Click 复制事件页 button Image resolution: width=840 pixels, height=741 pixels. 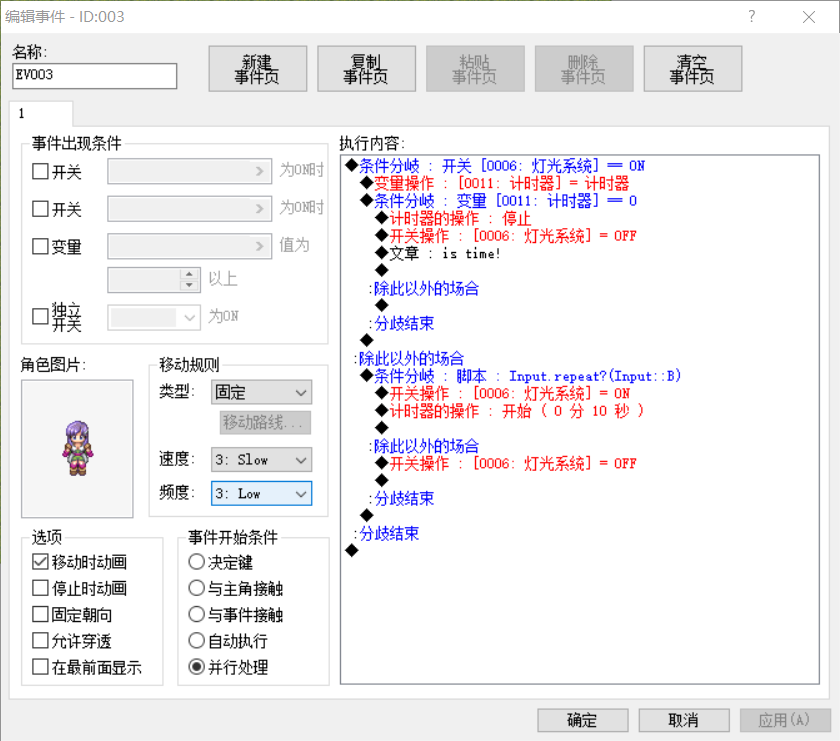click(x=366, y=69)
